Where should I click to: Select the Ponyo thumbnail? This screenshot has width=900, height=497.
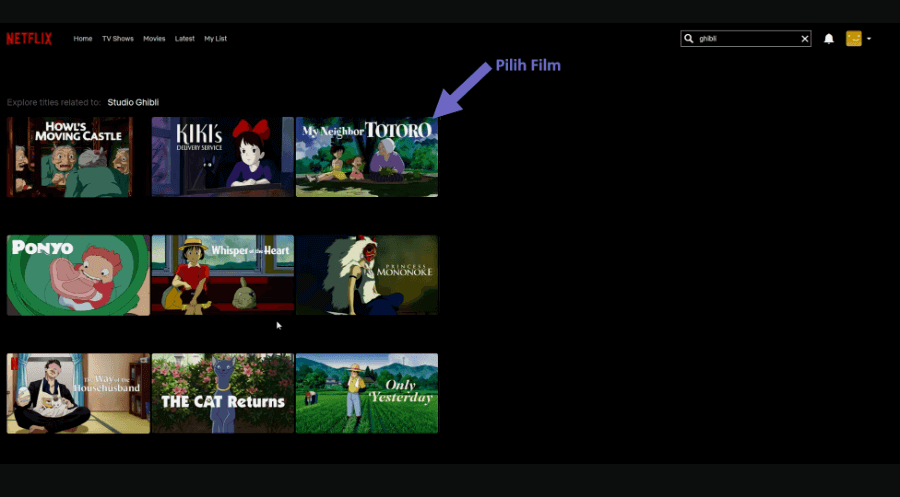pyautogui.click(x=78, y=275)
